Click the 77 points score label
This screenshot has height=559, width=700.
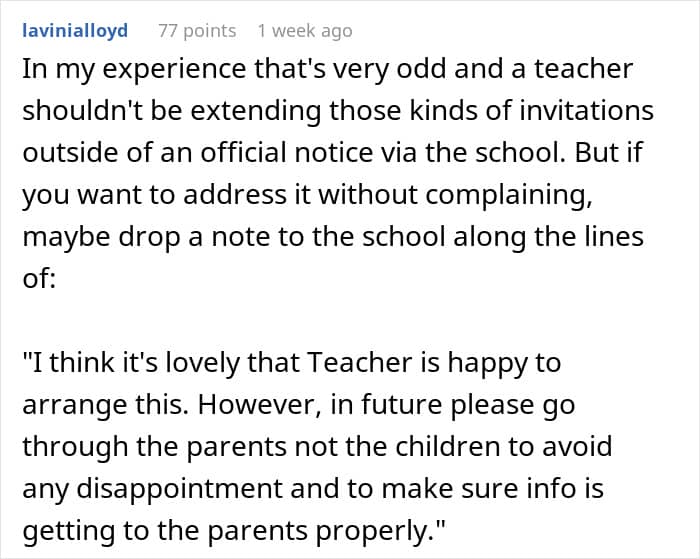tap(197, 31)
